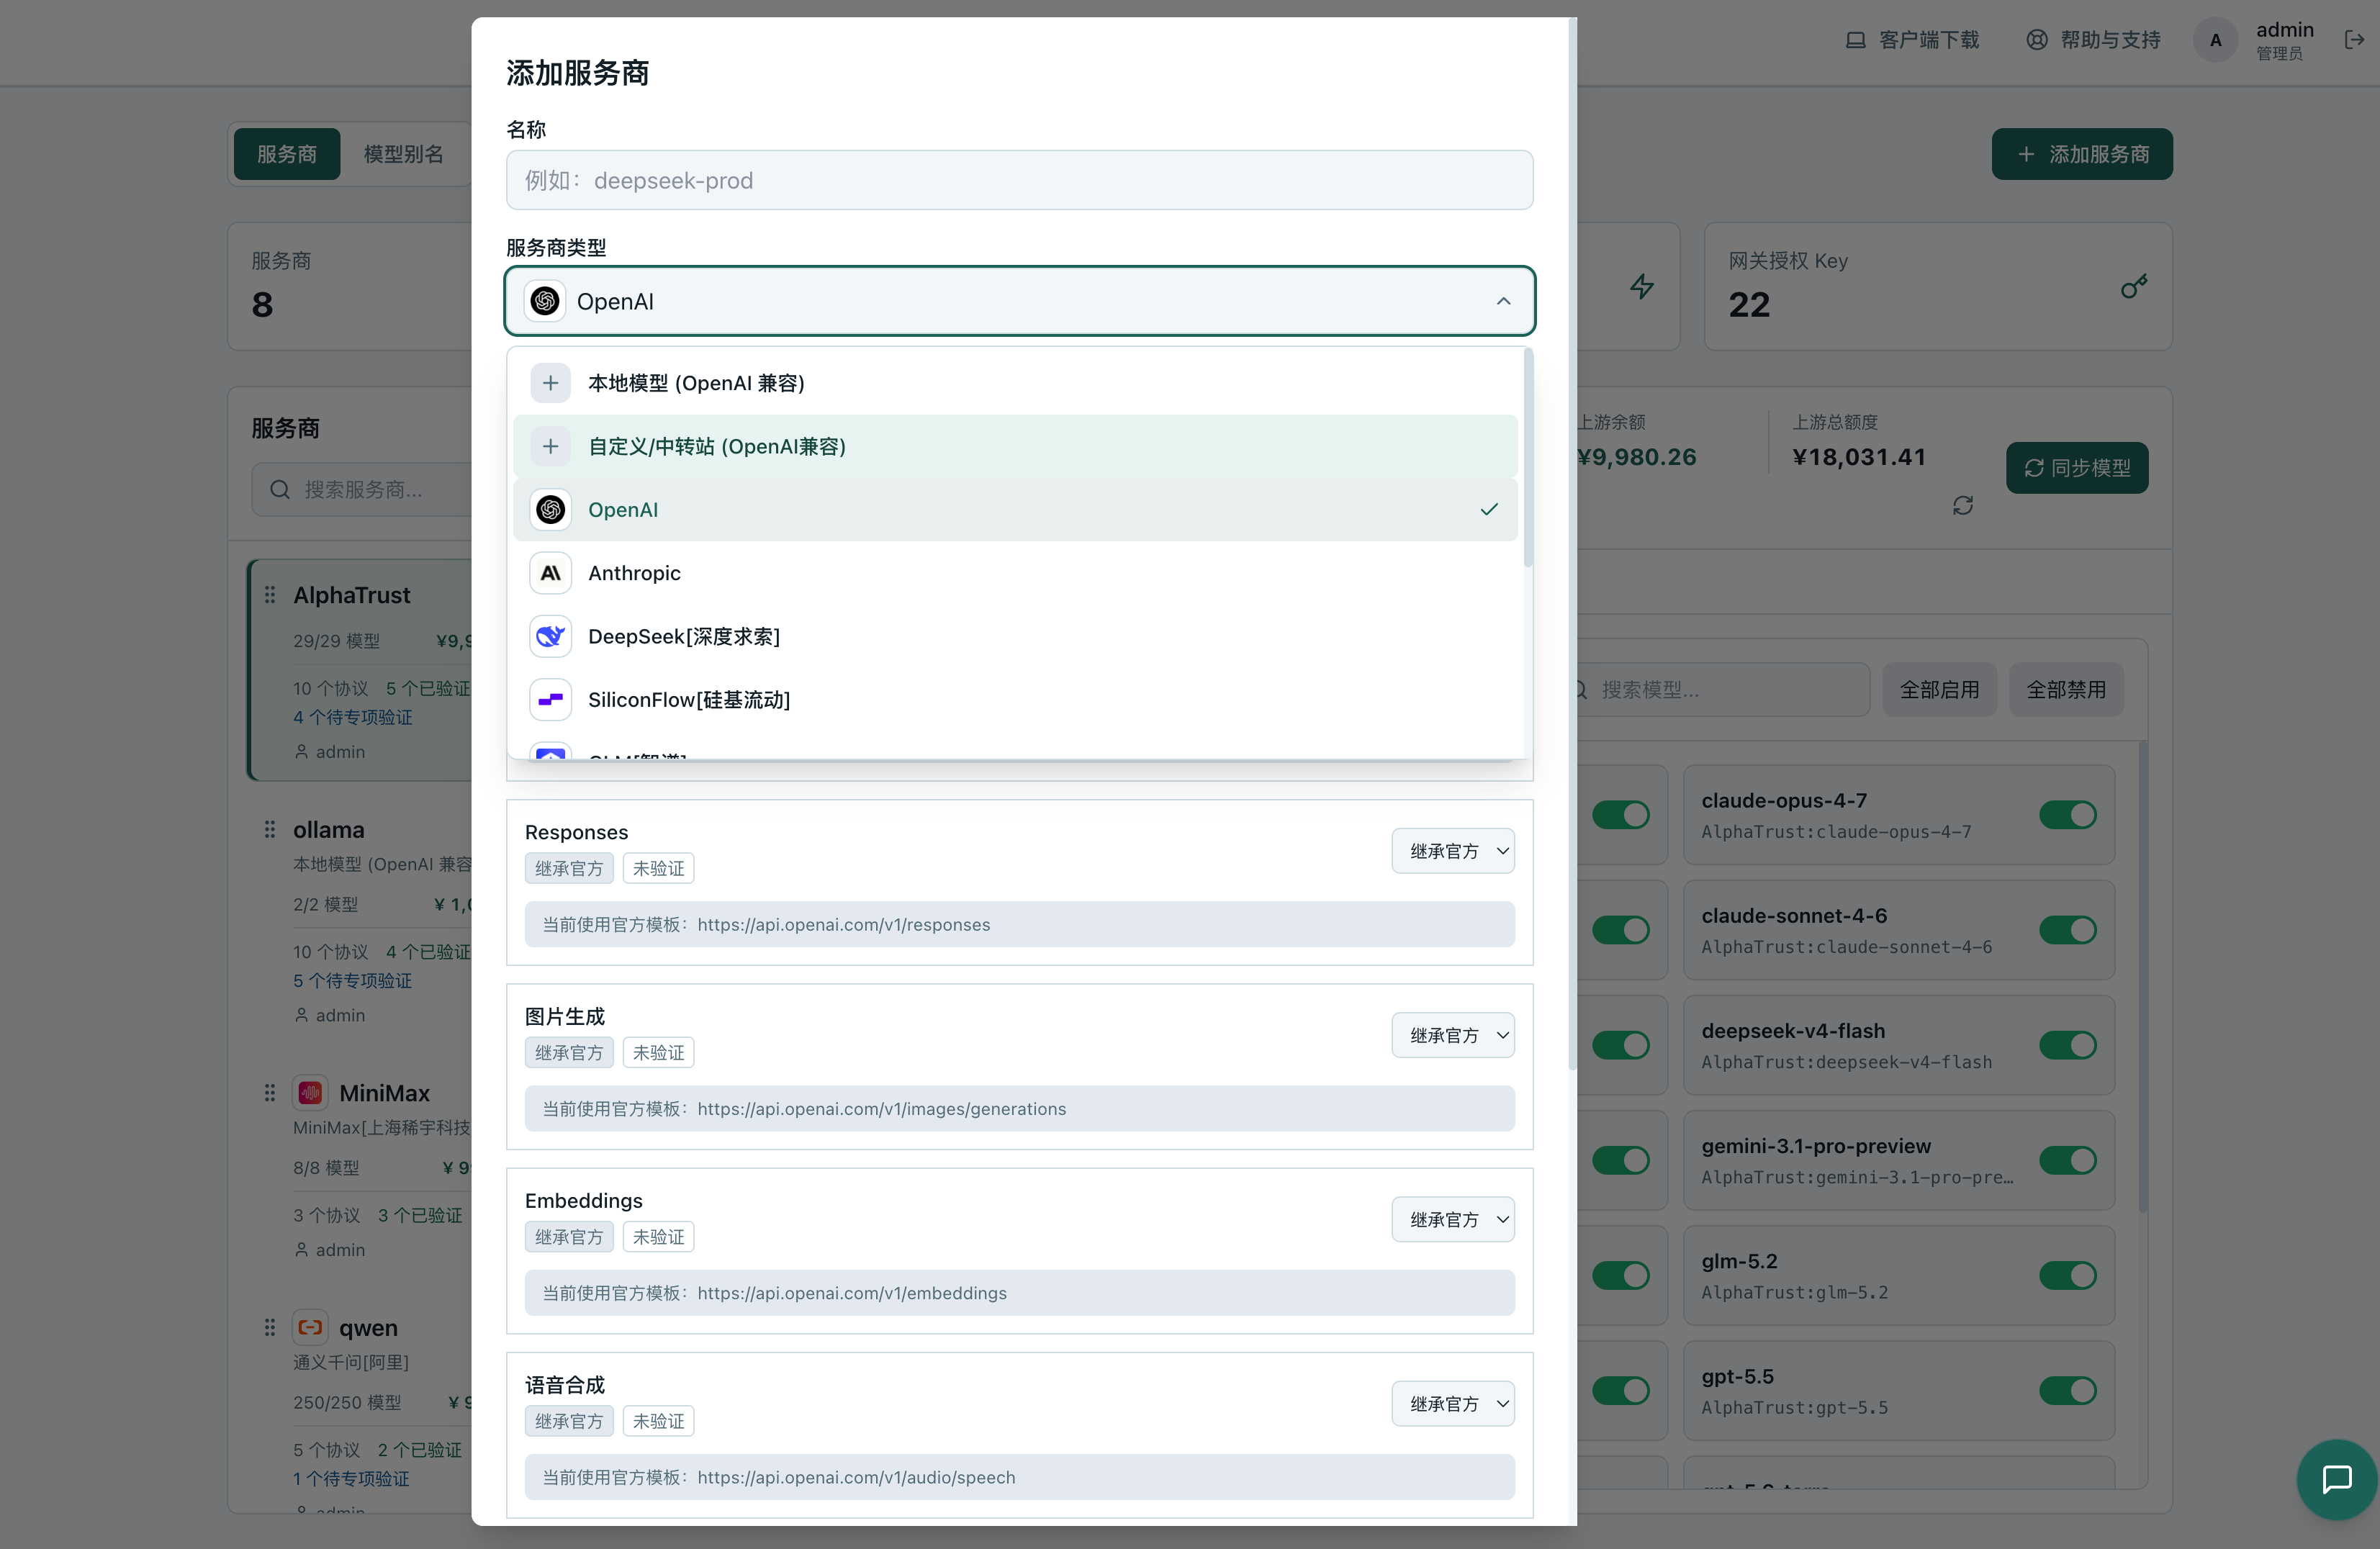Open the 帮助与支持 link
Viewport: 2380px width, 1549px height.
(x=2093, y=40)
